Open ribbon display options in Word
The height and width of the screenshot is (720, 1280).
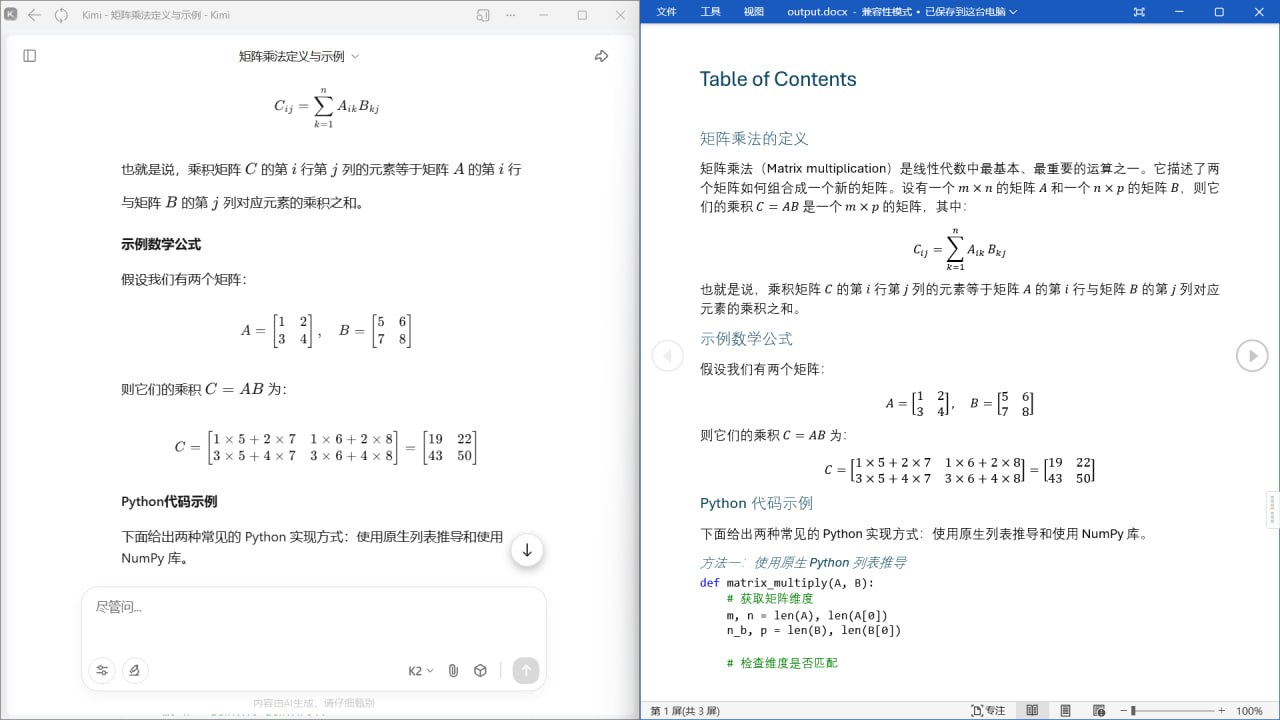(1139, 12)
